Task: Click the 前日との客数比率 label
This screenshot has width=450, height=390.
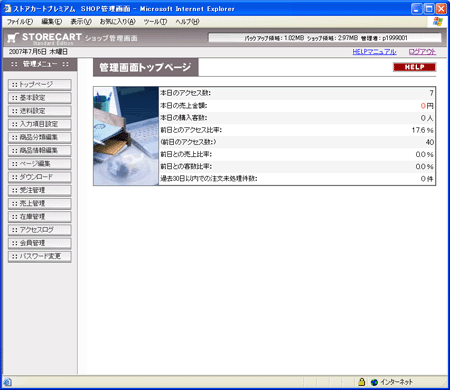Action: coord(186,166)
